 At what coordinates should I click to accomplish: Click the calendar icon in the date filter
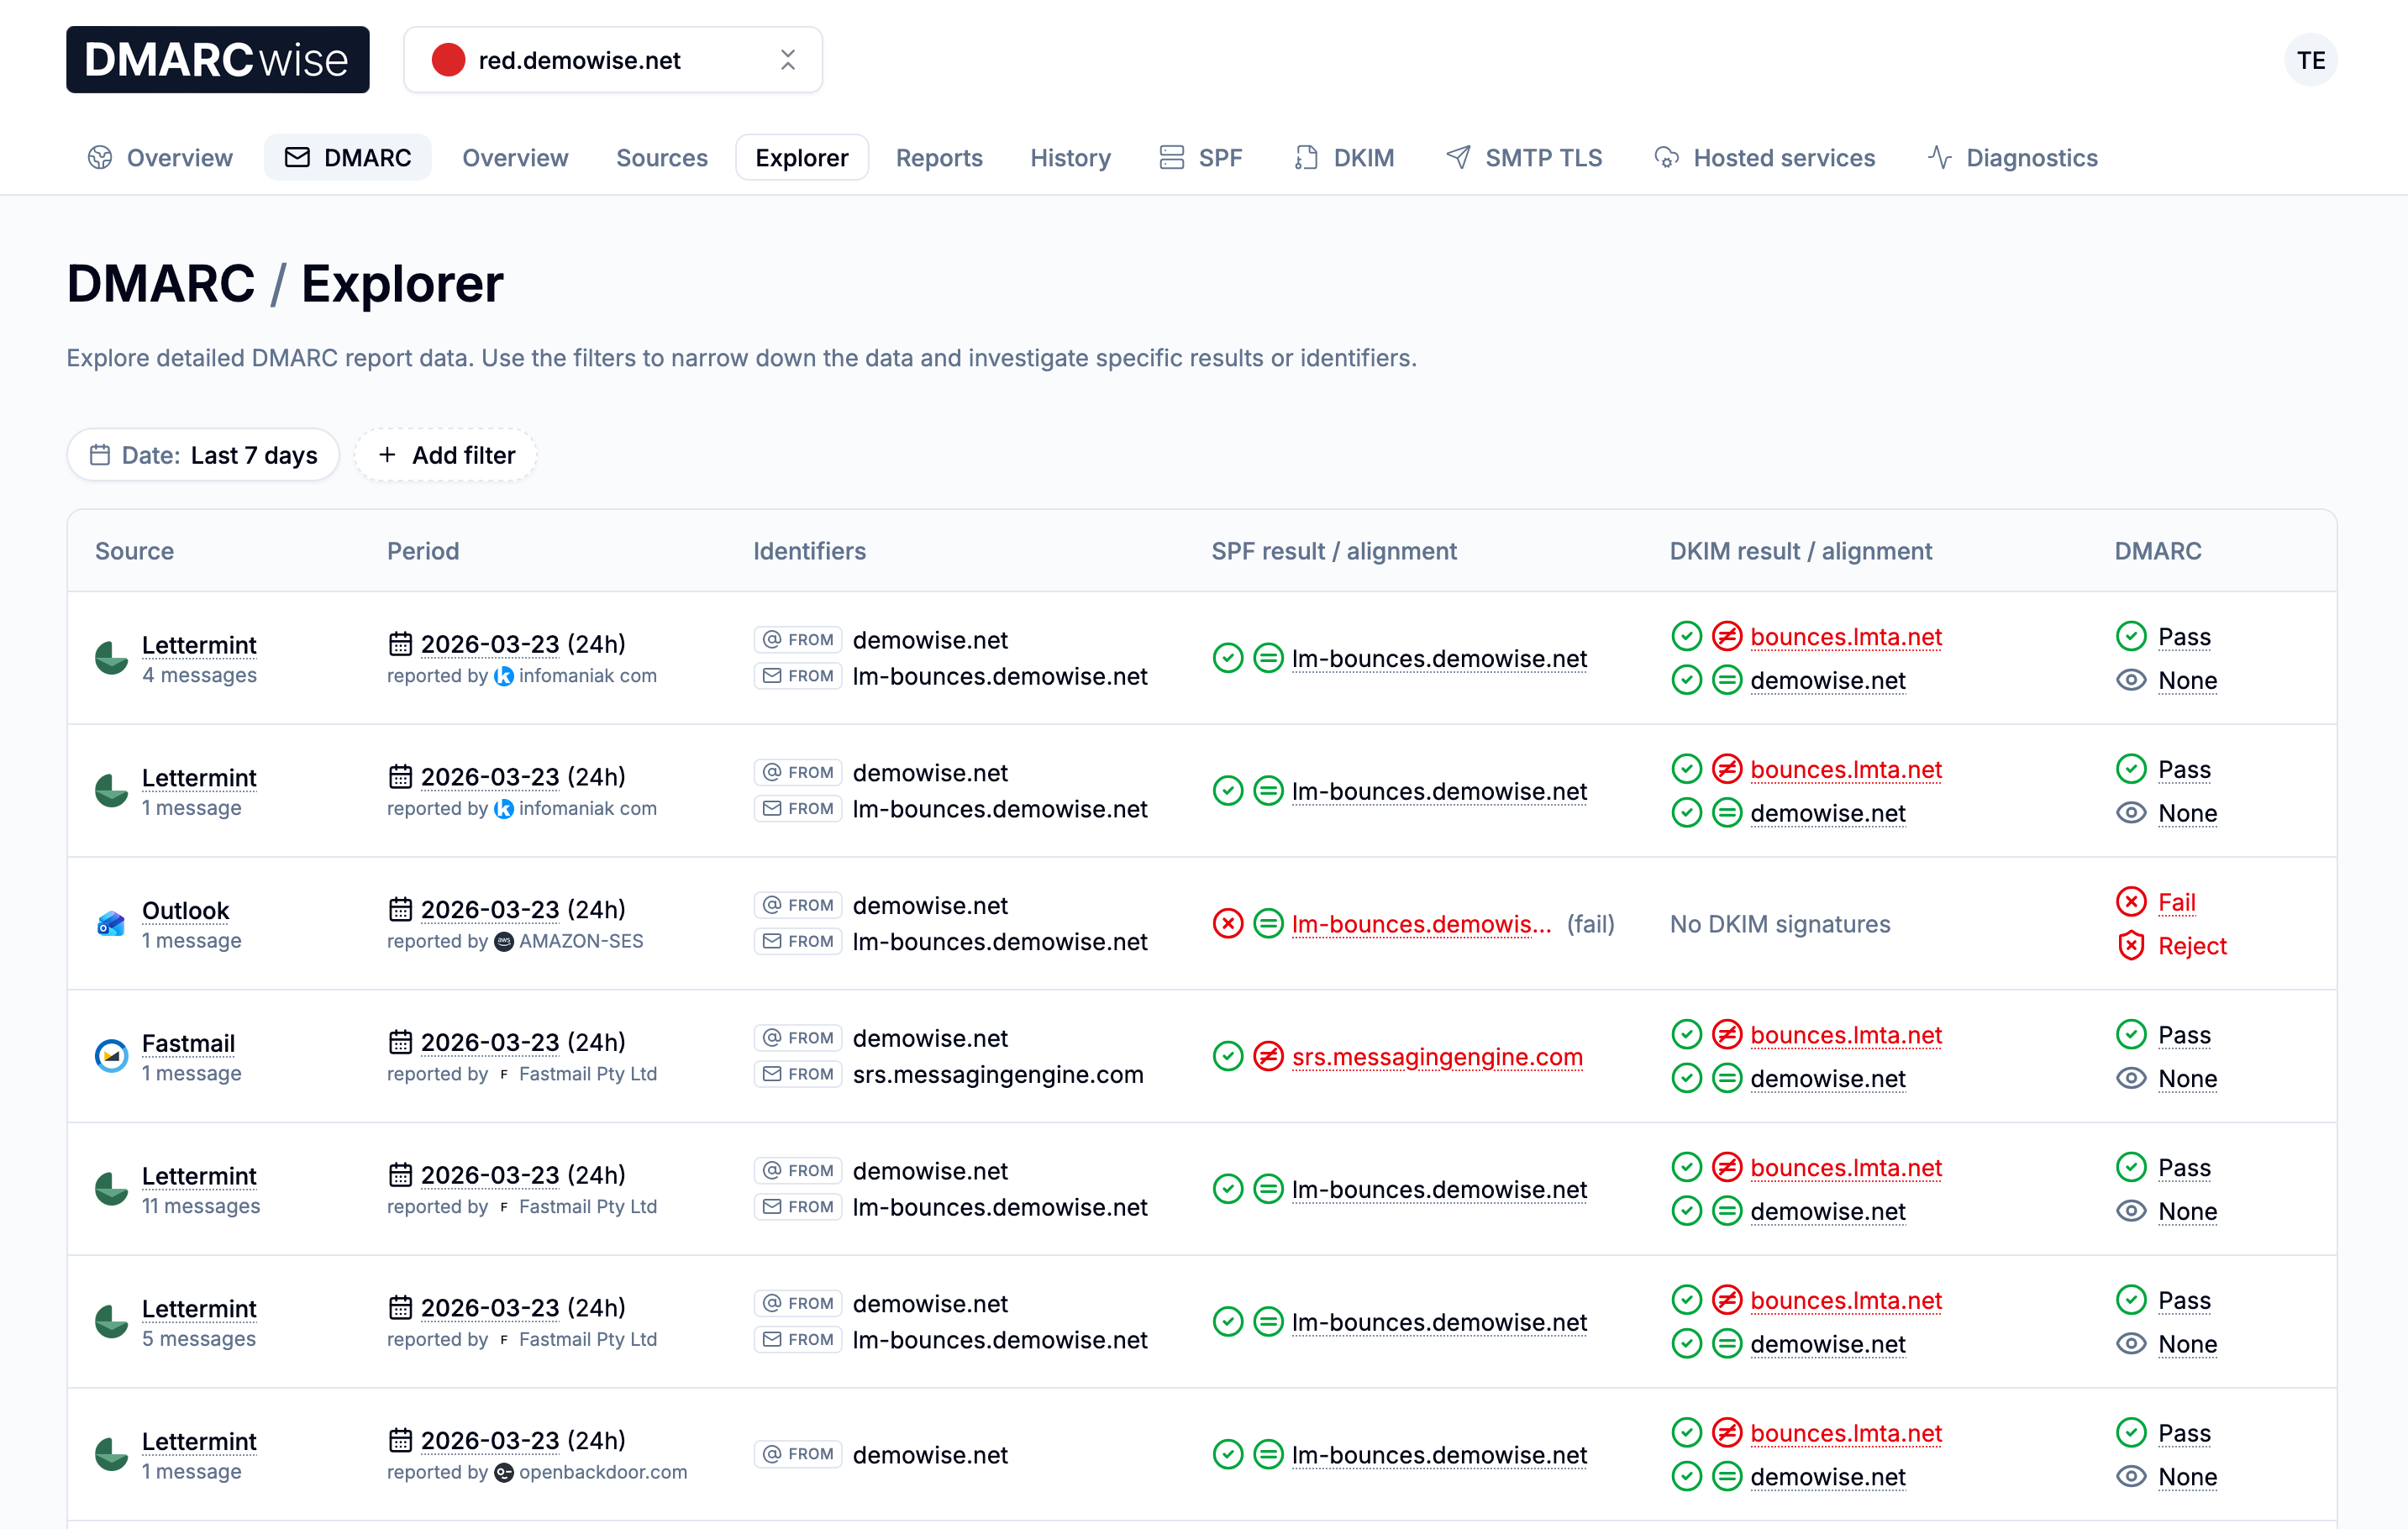[x=99, y=454]
